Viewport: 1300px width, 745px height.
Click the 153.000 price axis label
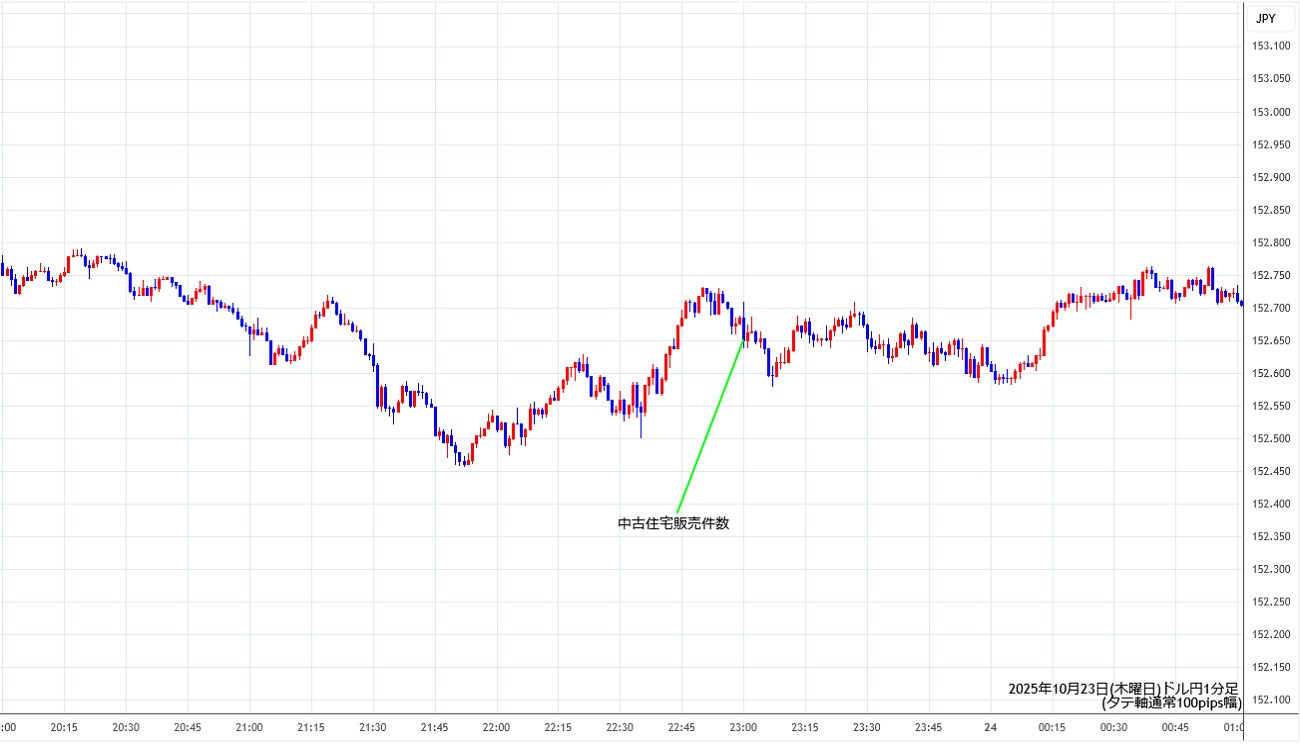(x=1270, y=112)
